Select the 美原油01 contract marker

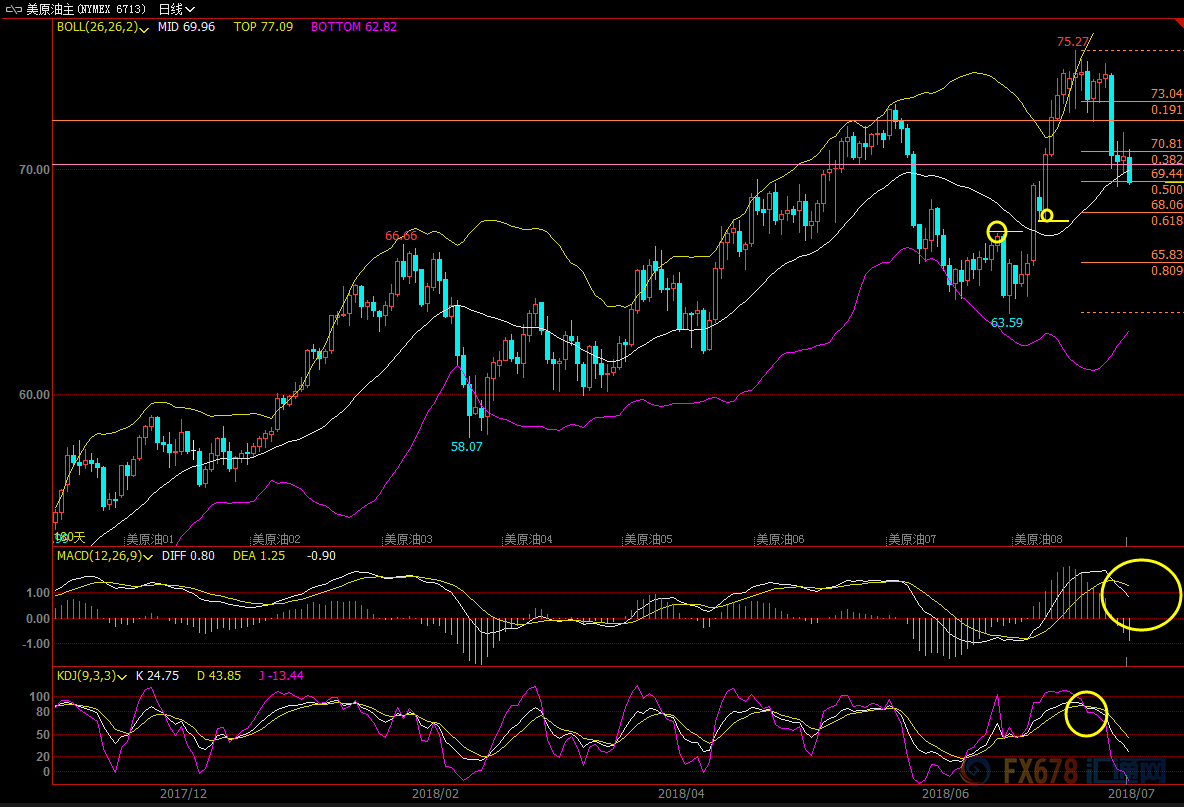[x=150, y=539]
